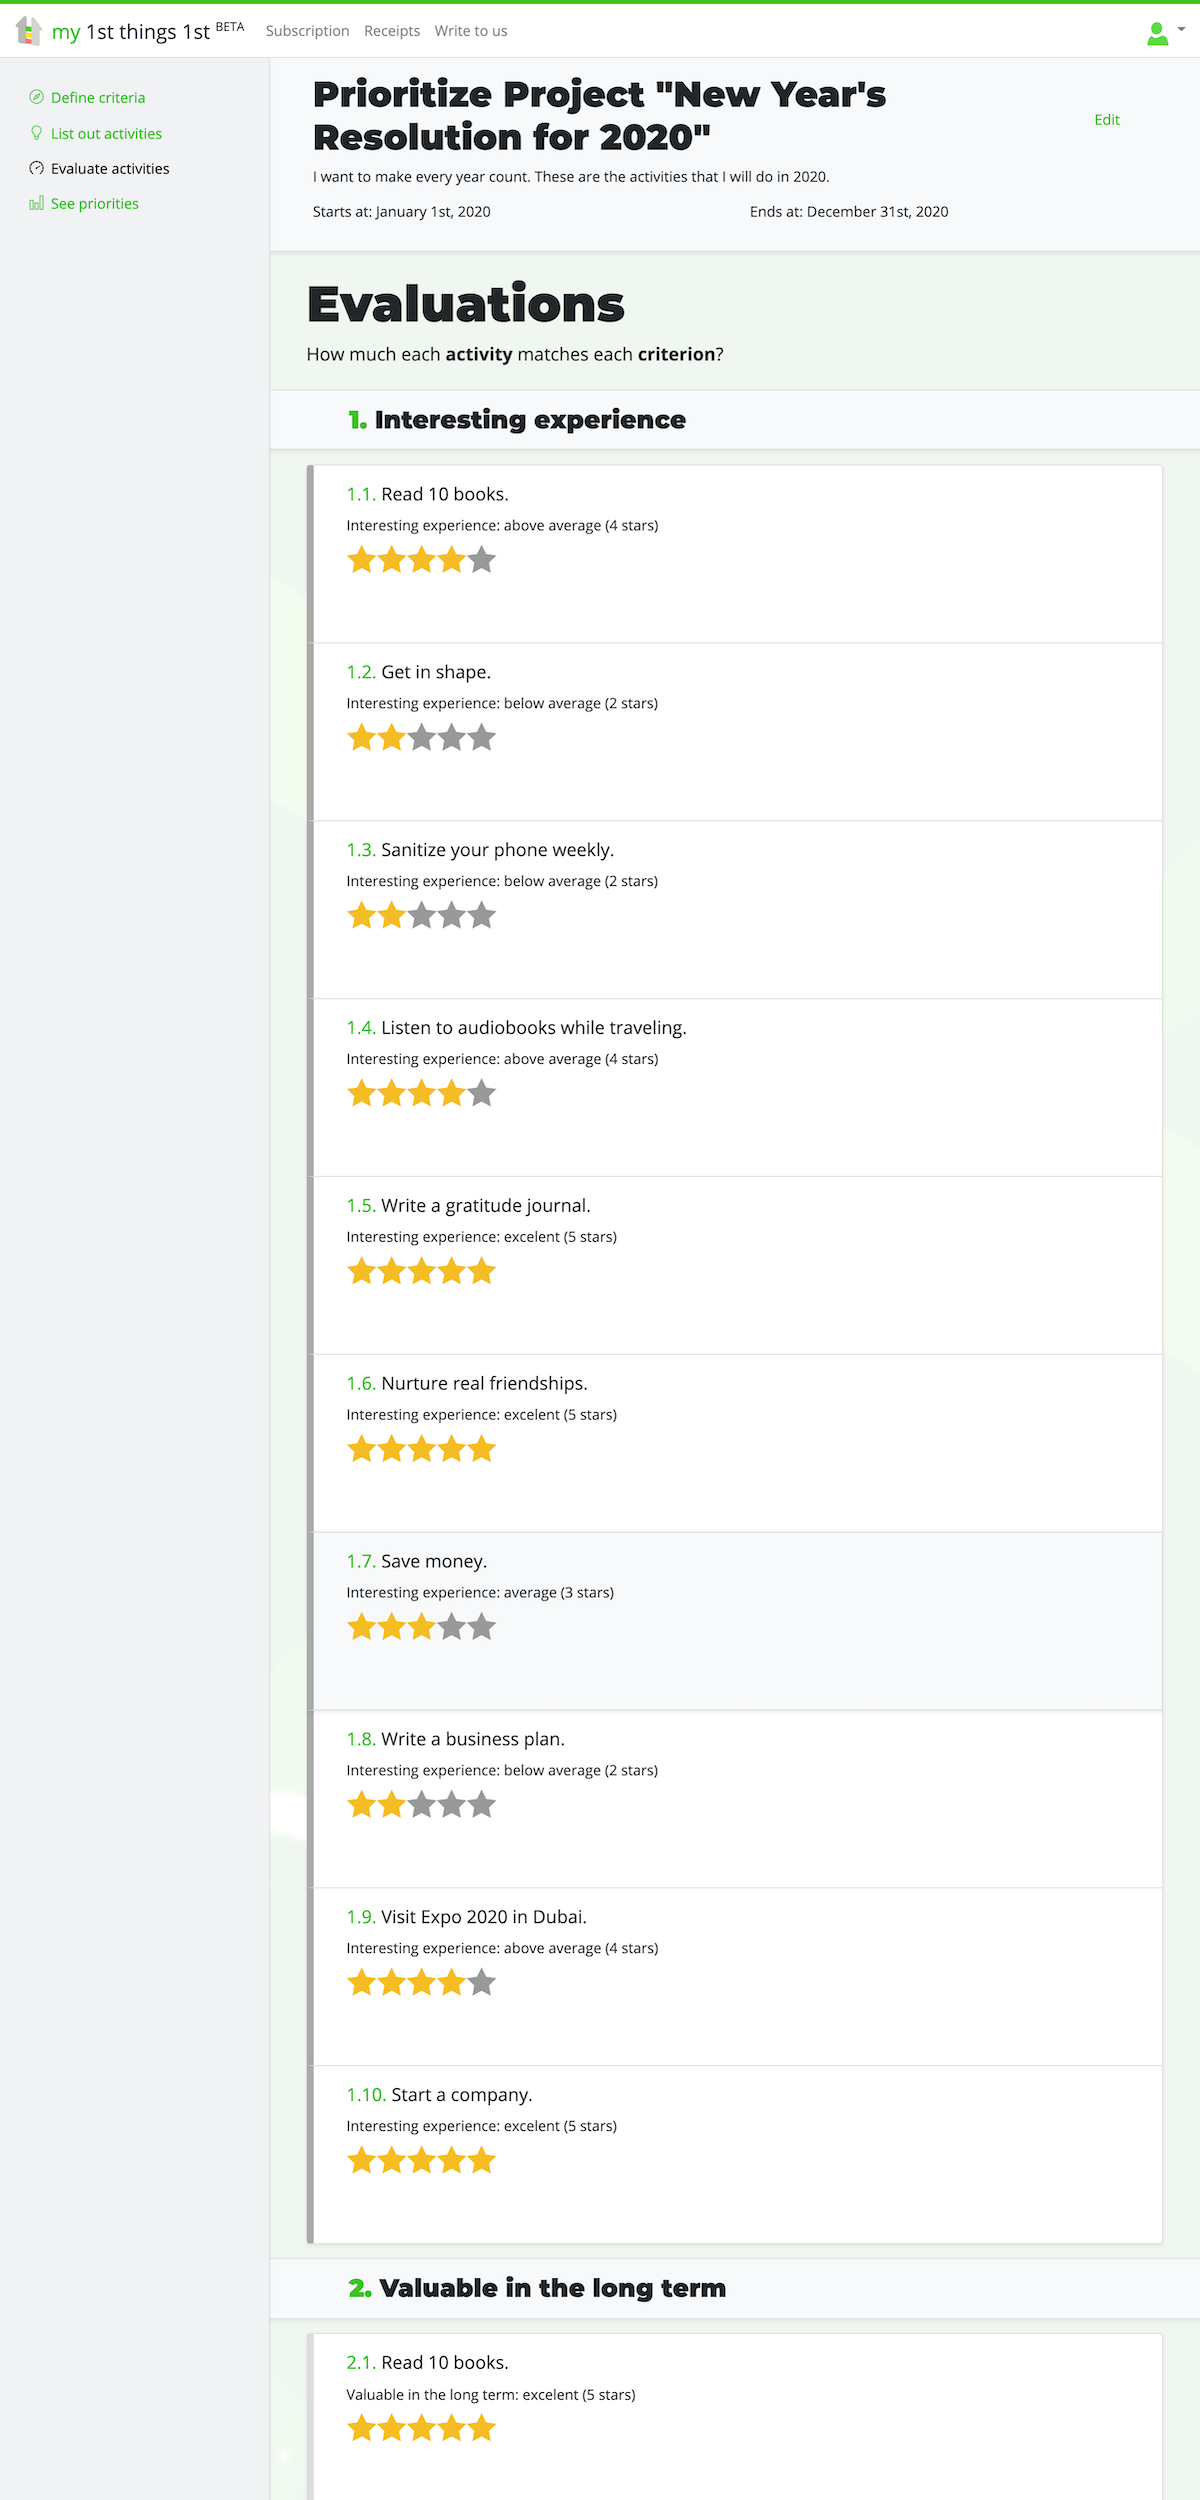
Task: Rate Listen to audiobooks fifth star
Action: coord(482,1093)
